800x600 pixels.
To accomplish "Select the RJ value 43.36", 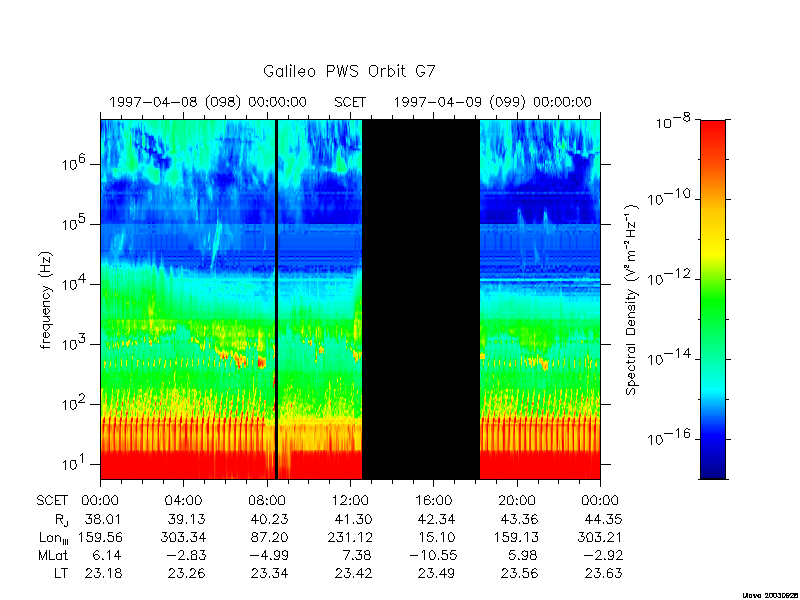I will 519,519.
